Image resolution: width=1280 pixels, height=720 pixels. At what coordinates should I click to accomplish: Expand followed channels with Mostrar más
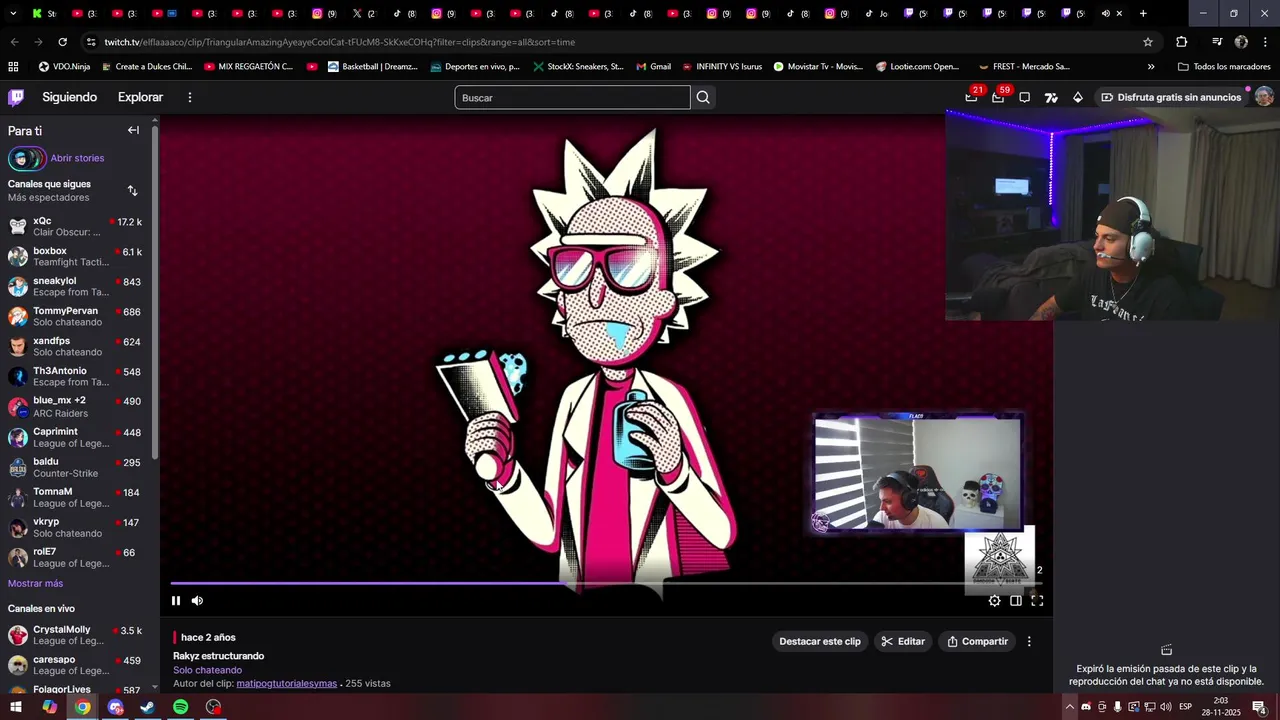coord(35,583)
